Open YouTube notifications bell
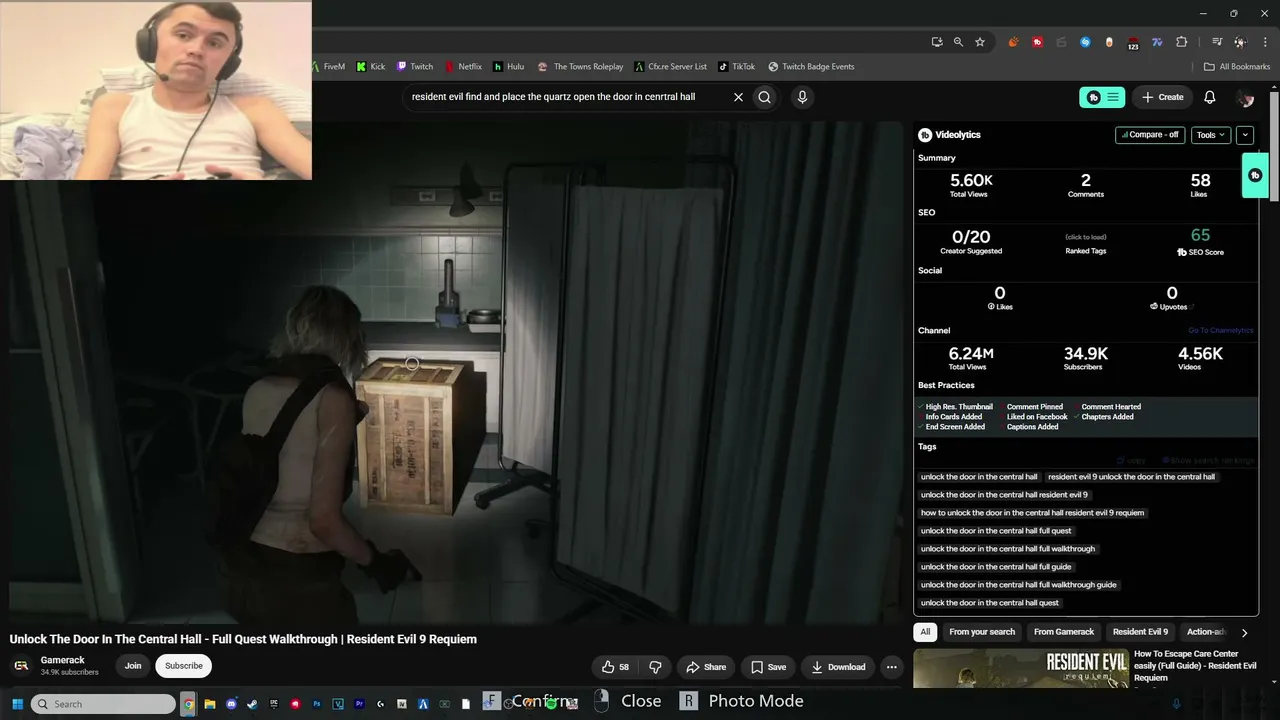 tap(1209, 97)
